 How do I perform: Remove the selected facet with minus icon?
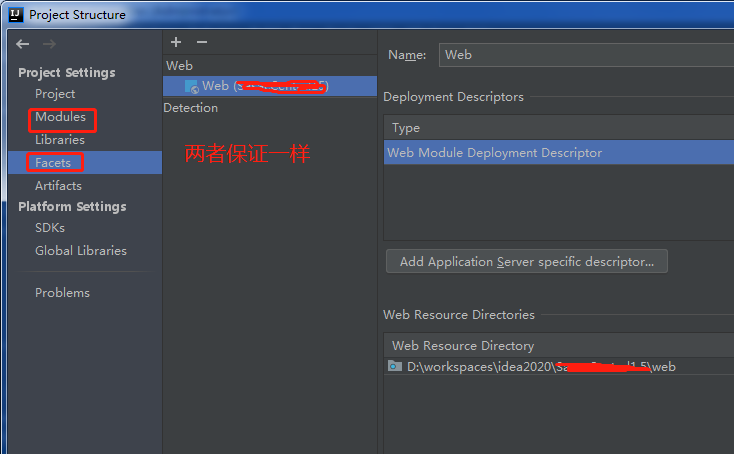(202, 42)
